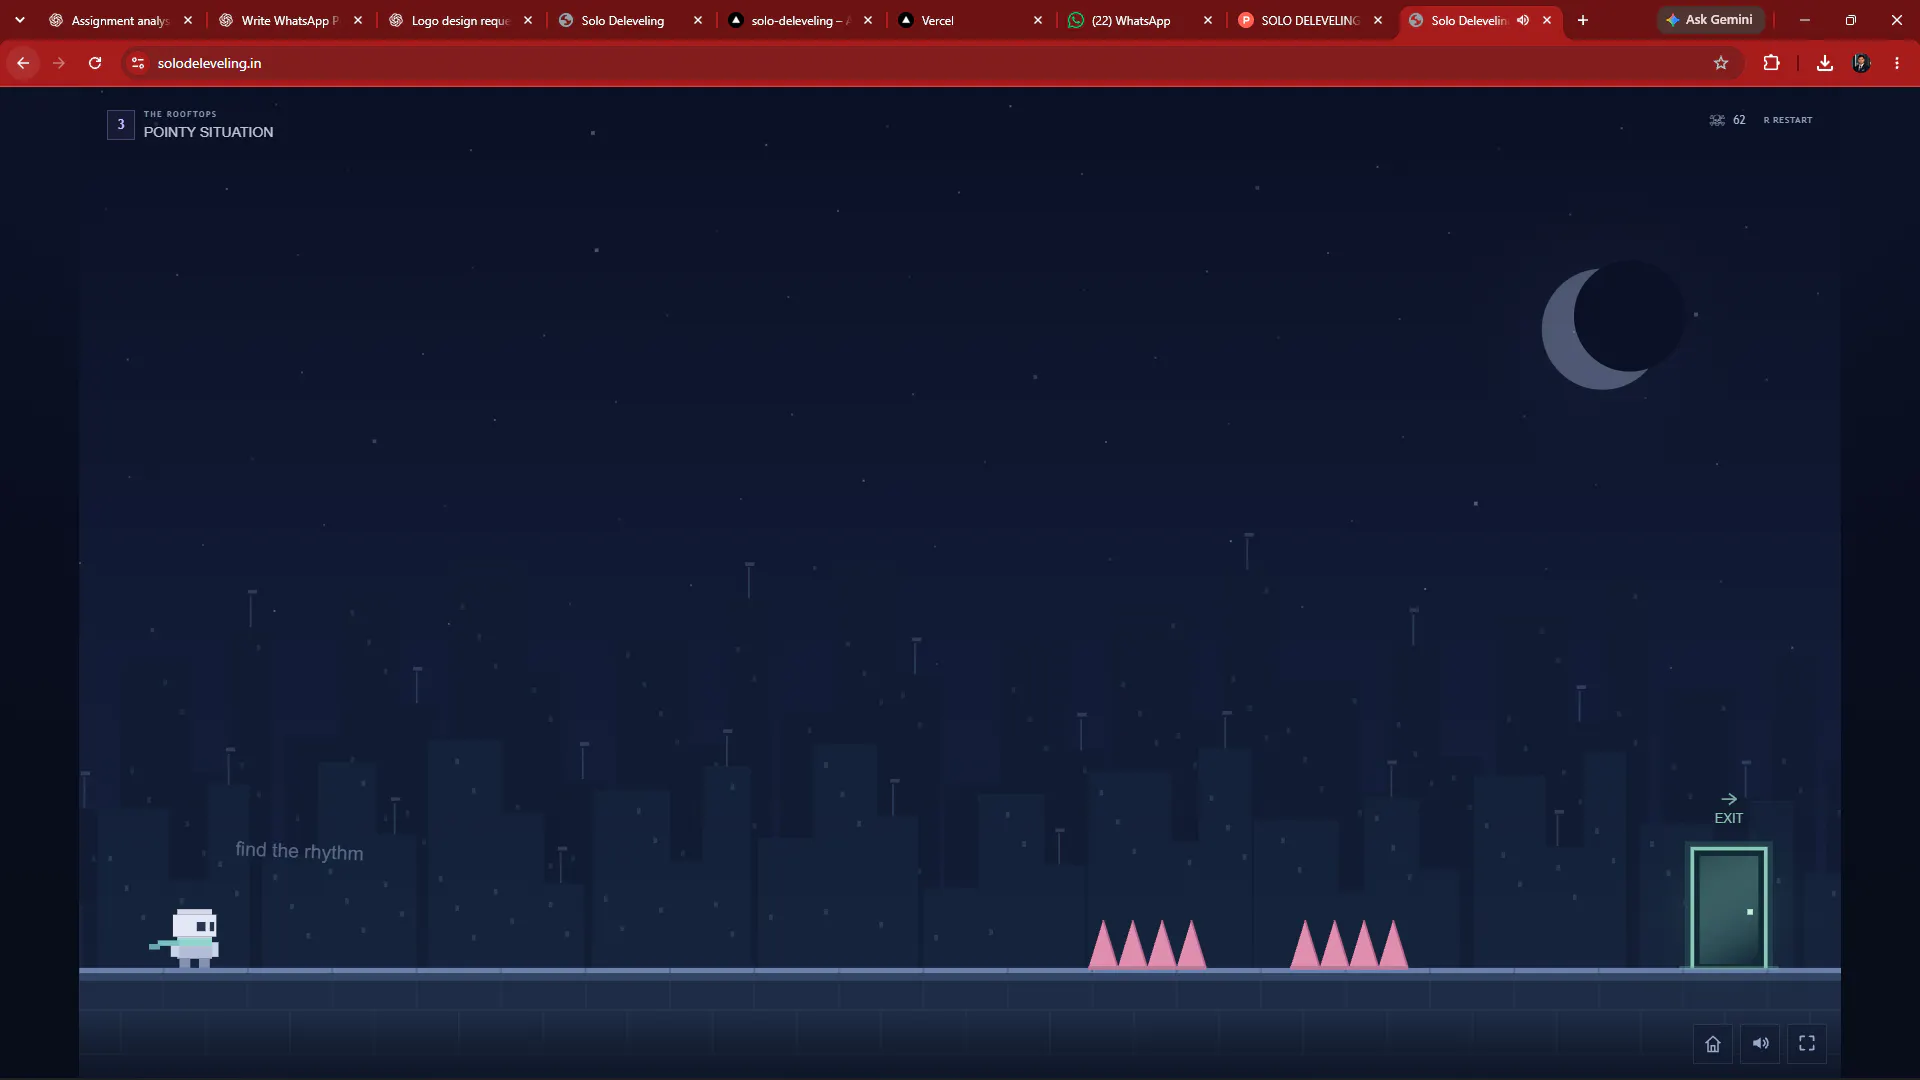Open Chrome three-dot menu

1896,63
